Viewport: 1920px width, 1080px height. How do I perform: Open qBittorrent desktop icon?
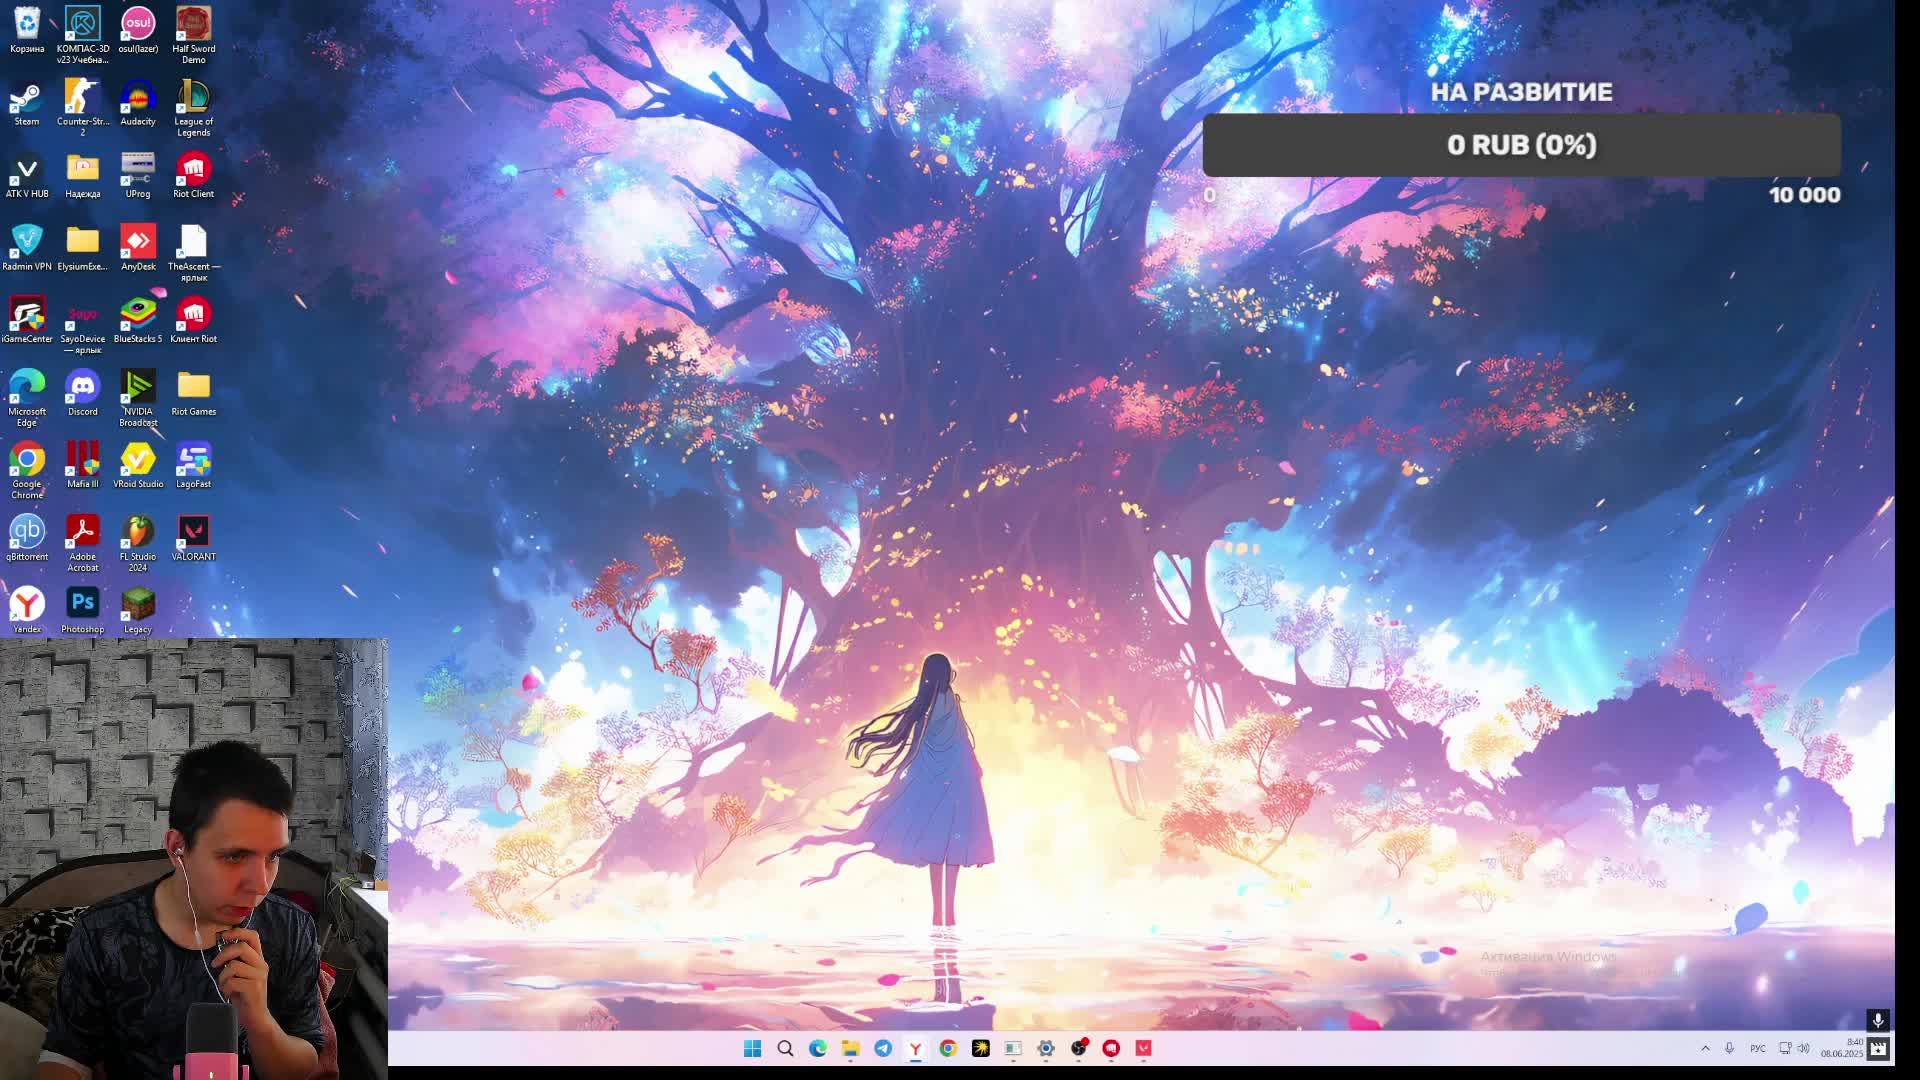27,538
